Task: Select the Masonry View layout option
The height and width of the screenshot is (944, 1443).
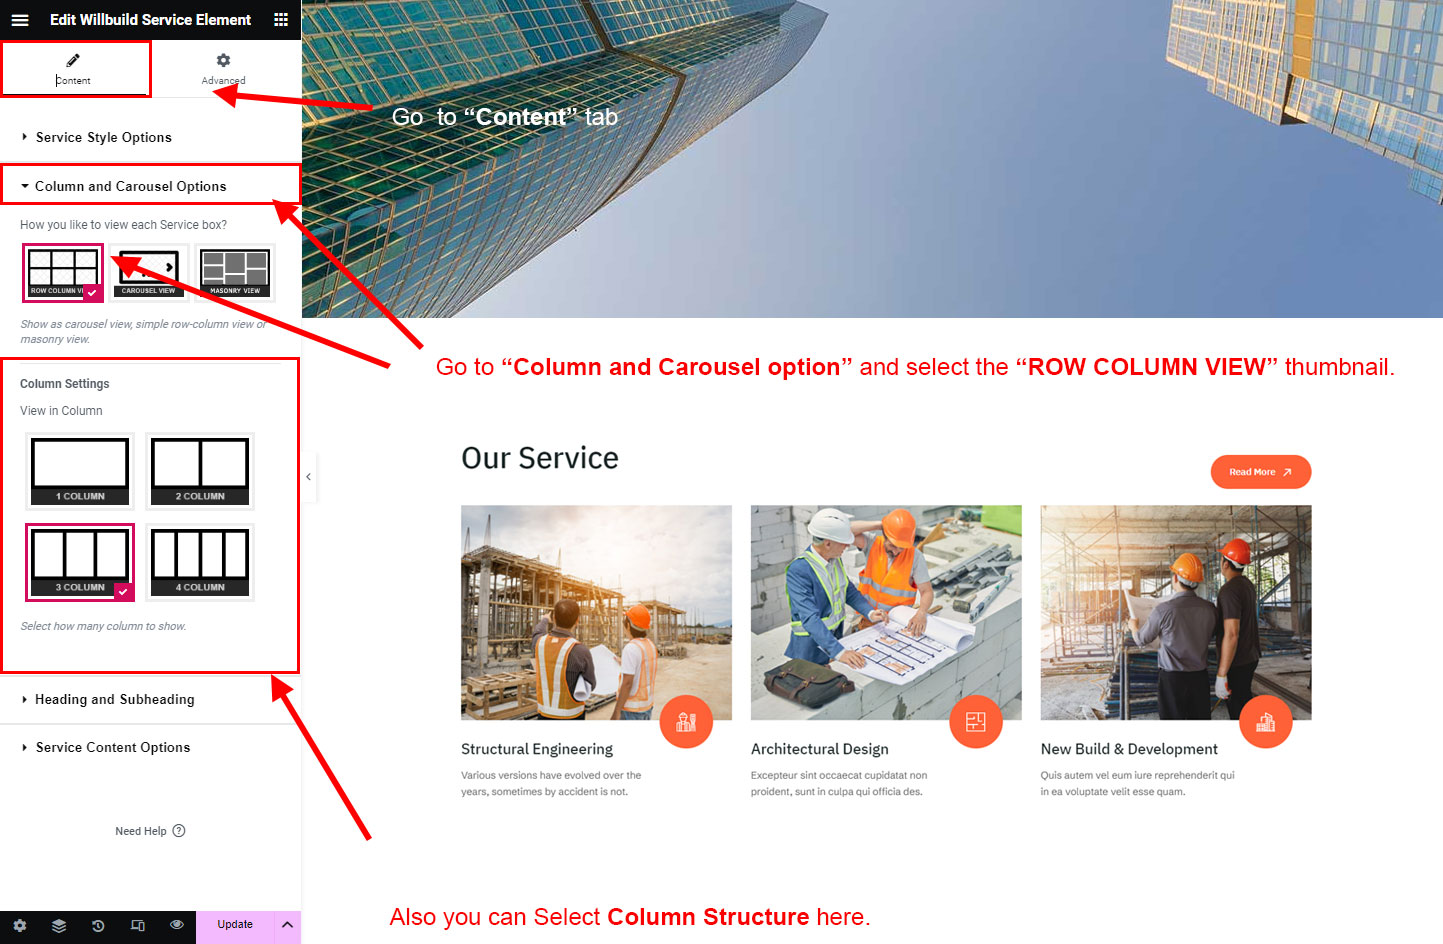Action: [x=235, y=272]
